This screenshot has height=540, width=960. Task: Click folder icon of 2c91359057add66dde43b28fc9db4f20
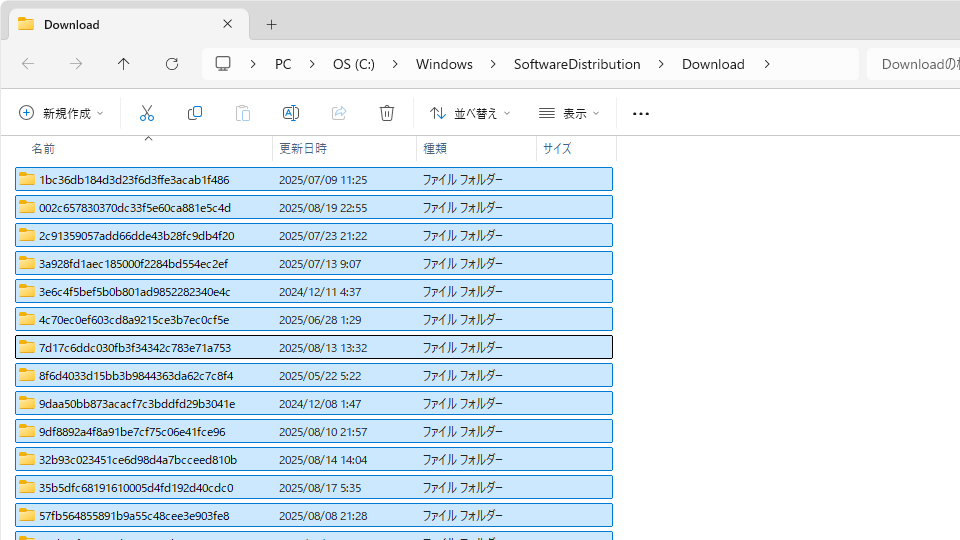(26, 235)
